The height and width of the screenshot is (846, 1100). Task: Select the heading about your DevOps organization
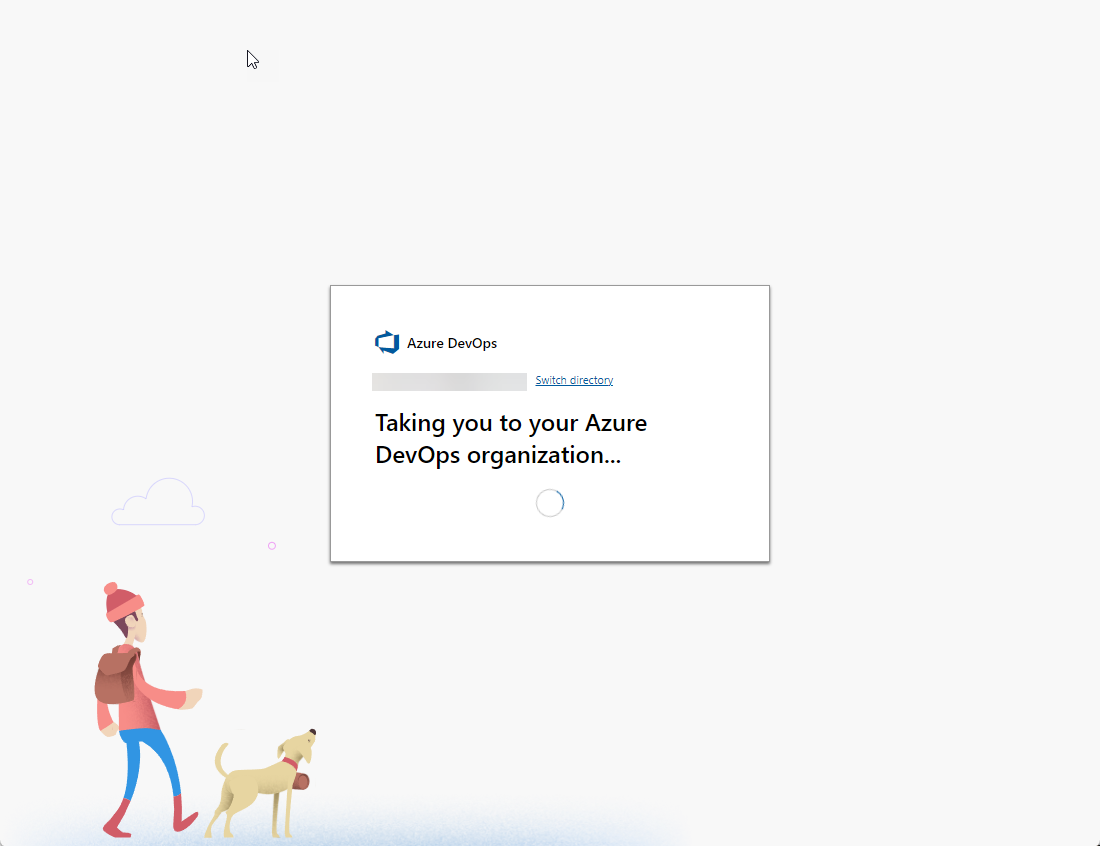(x=510, y=438)
